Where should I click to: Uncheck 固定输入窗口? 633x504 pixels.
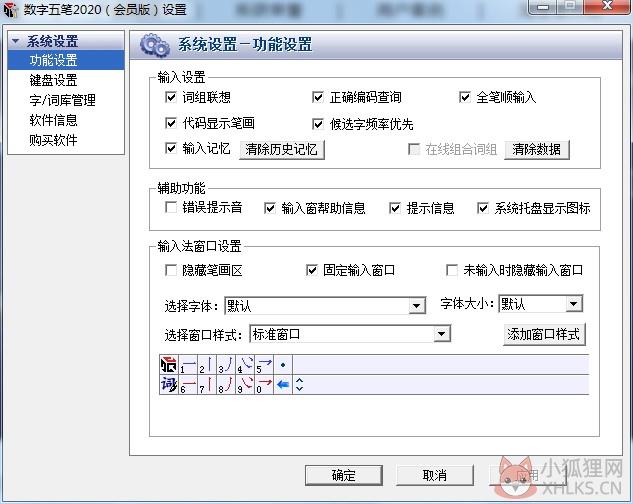point(312,270)
